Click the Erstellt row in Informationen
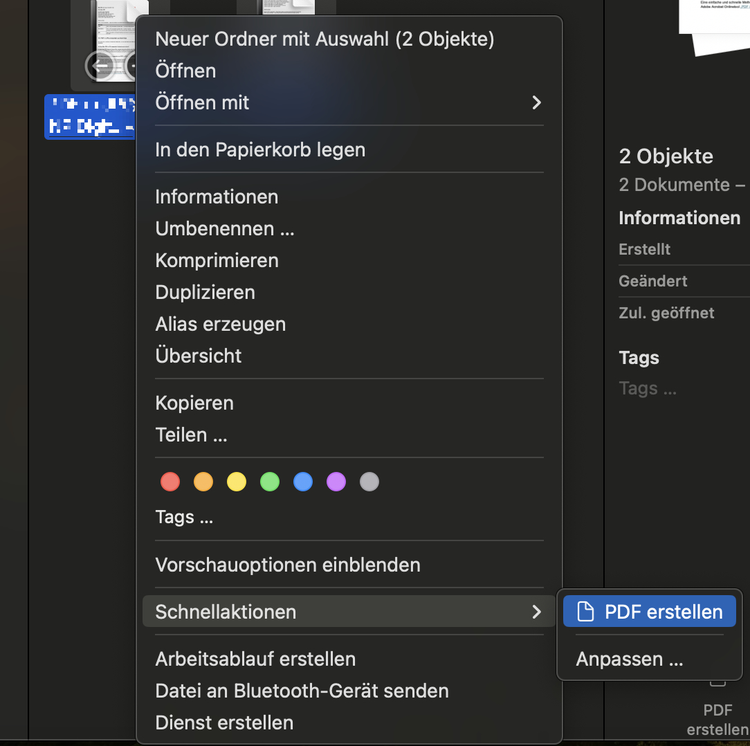750x746 pixels. click(684, 249)
